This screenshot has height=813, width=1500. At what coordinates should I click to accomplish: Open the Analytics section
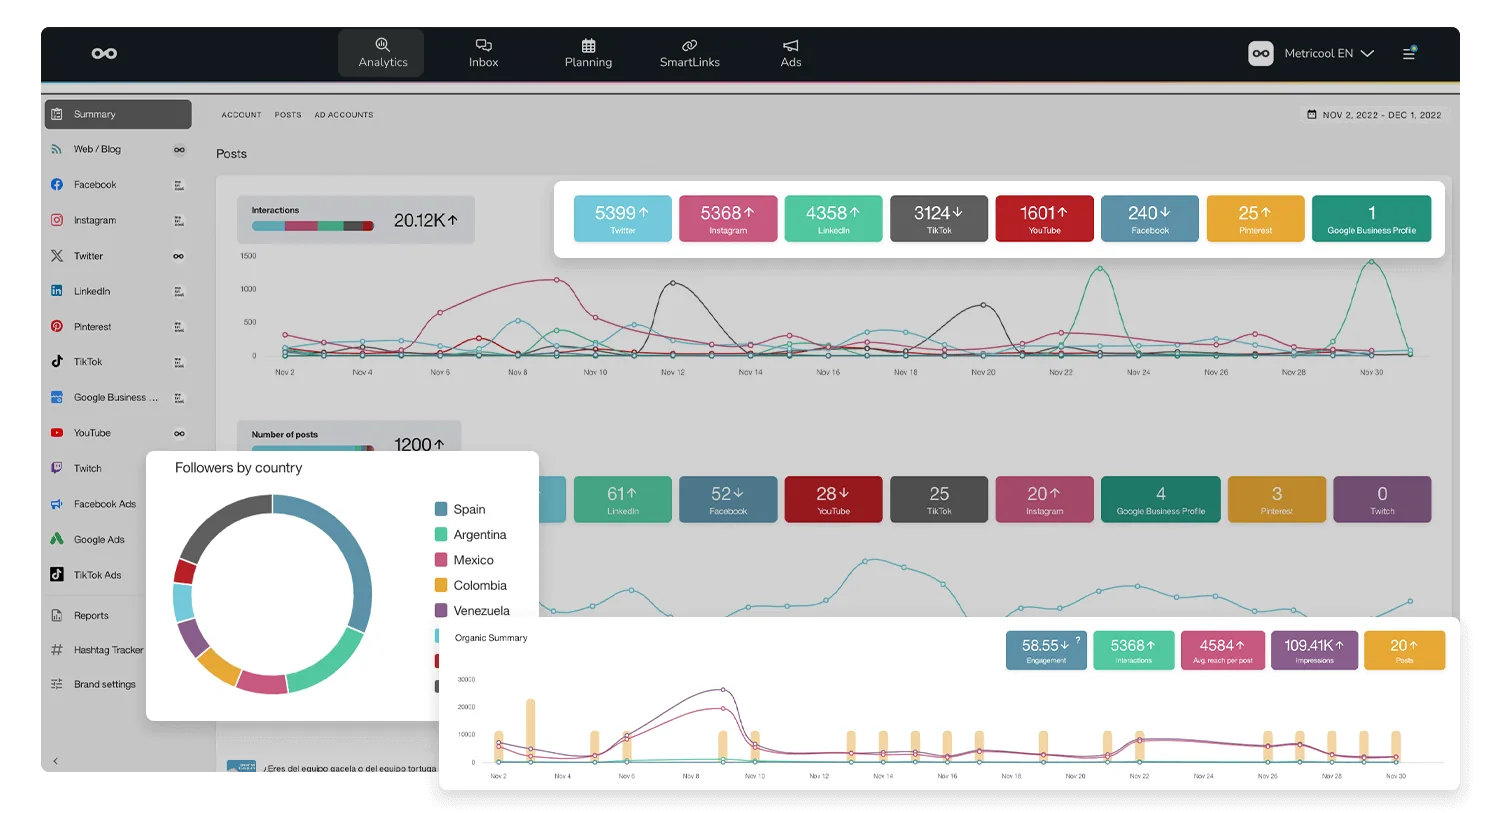(383, 53)
